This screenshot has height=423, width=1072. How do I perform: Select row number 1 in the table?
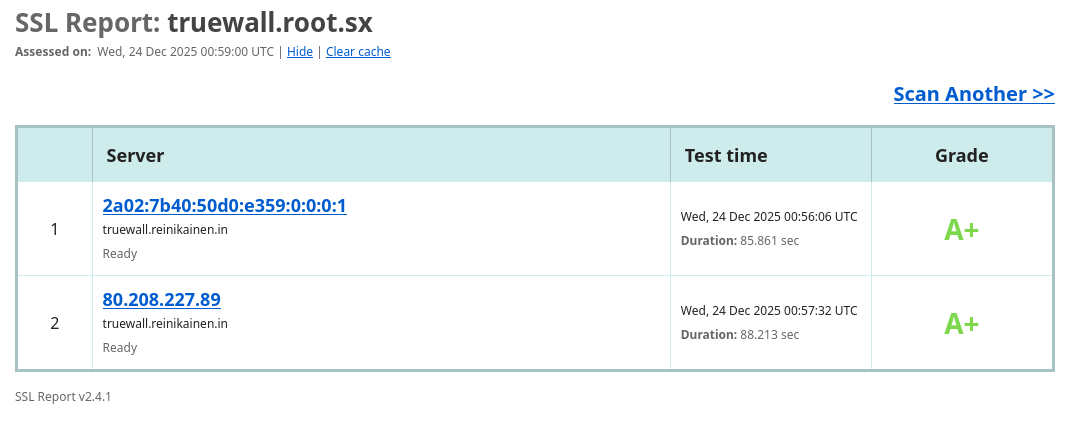click(55, 230)
